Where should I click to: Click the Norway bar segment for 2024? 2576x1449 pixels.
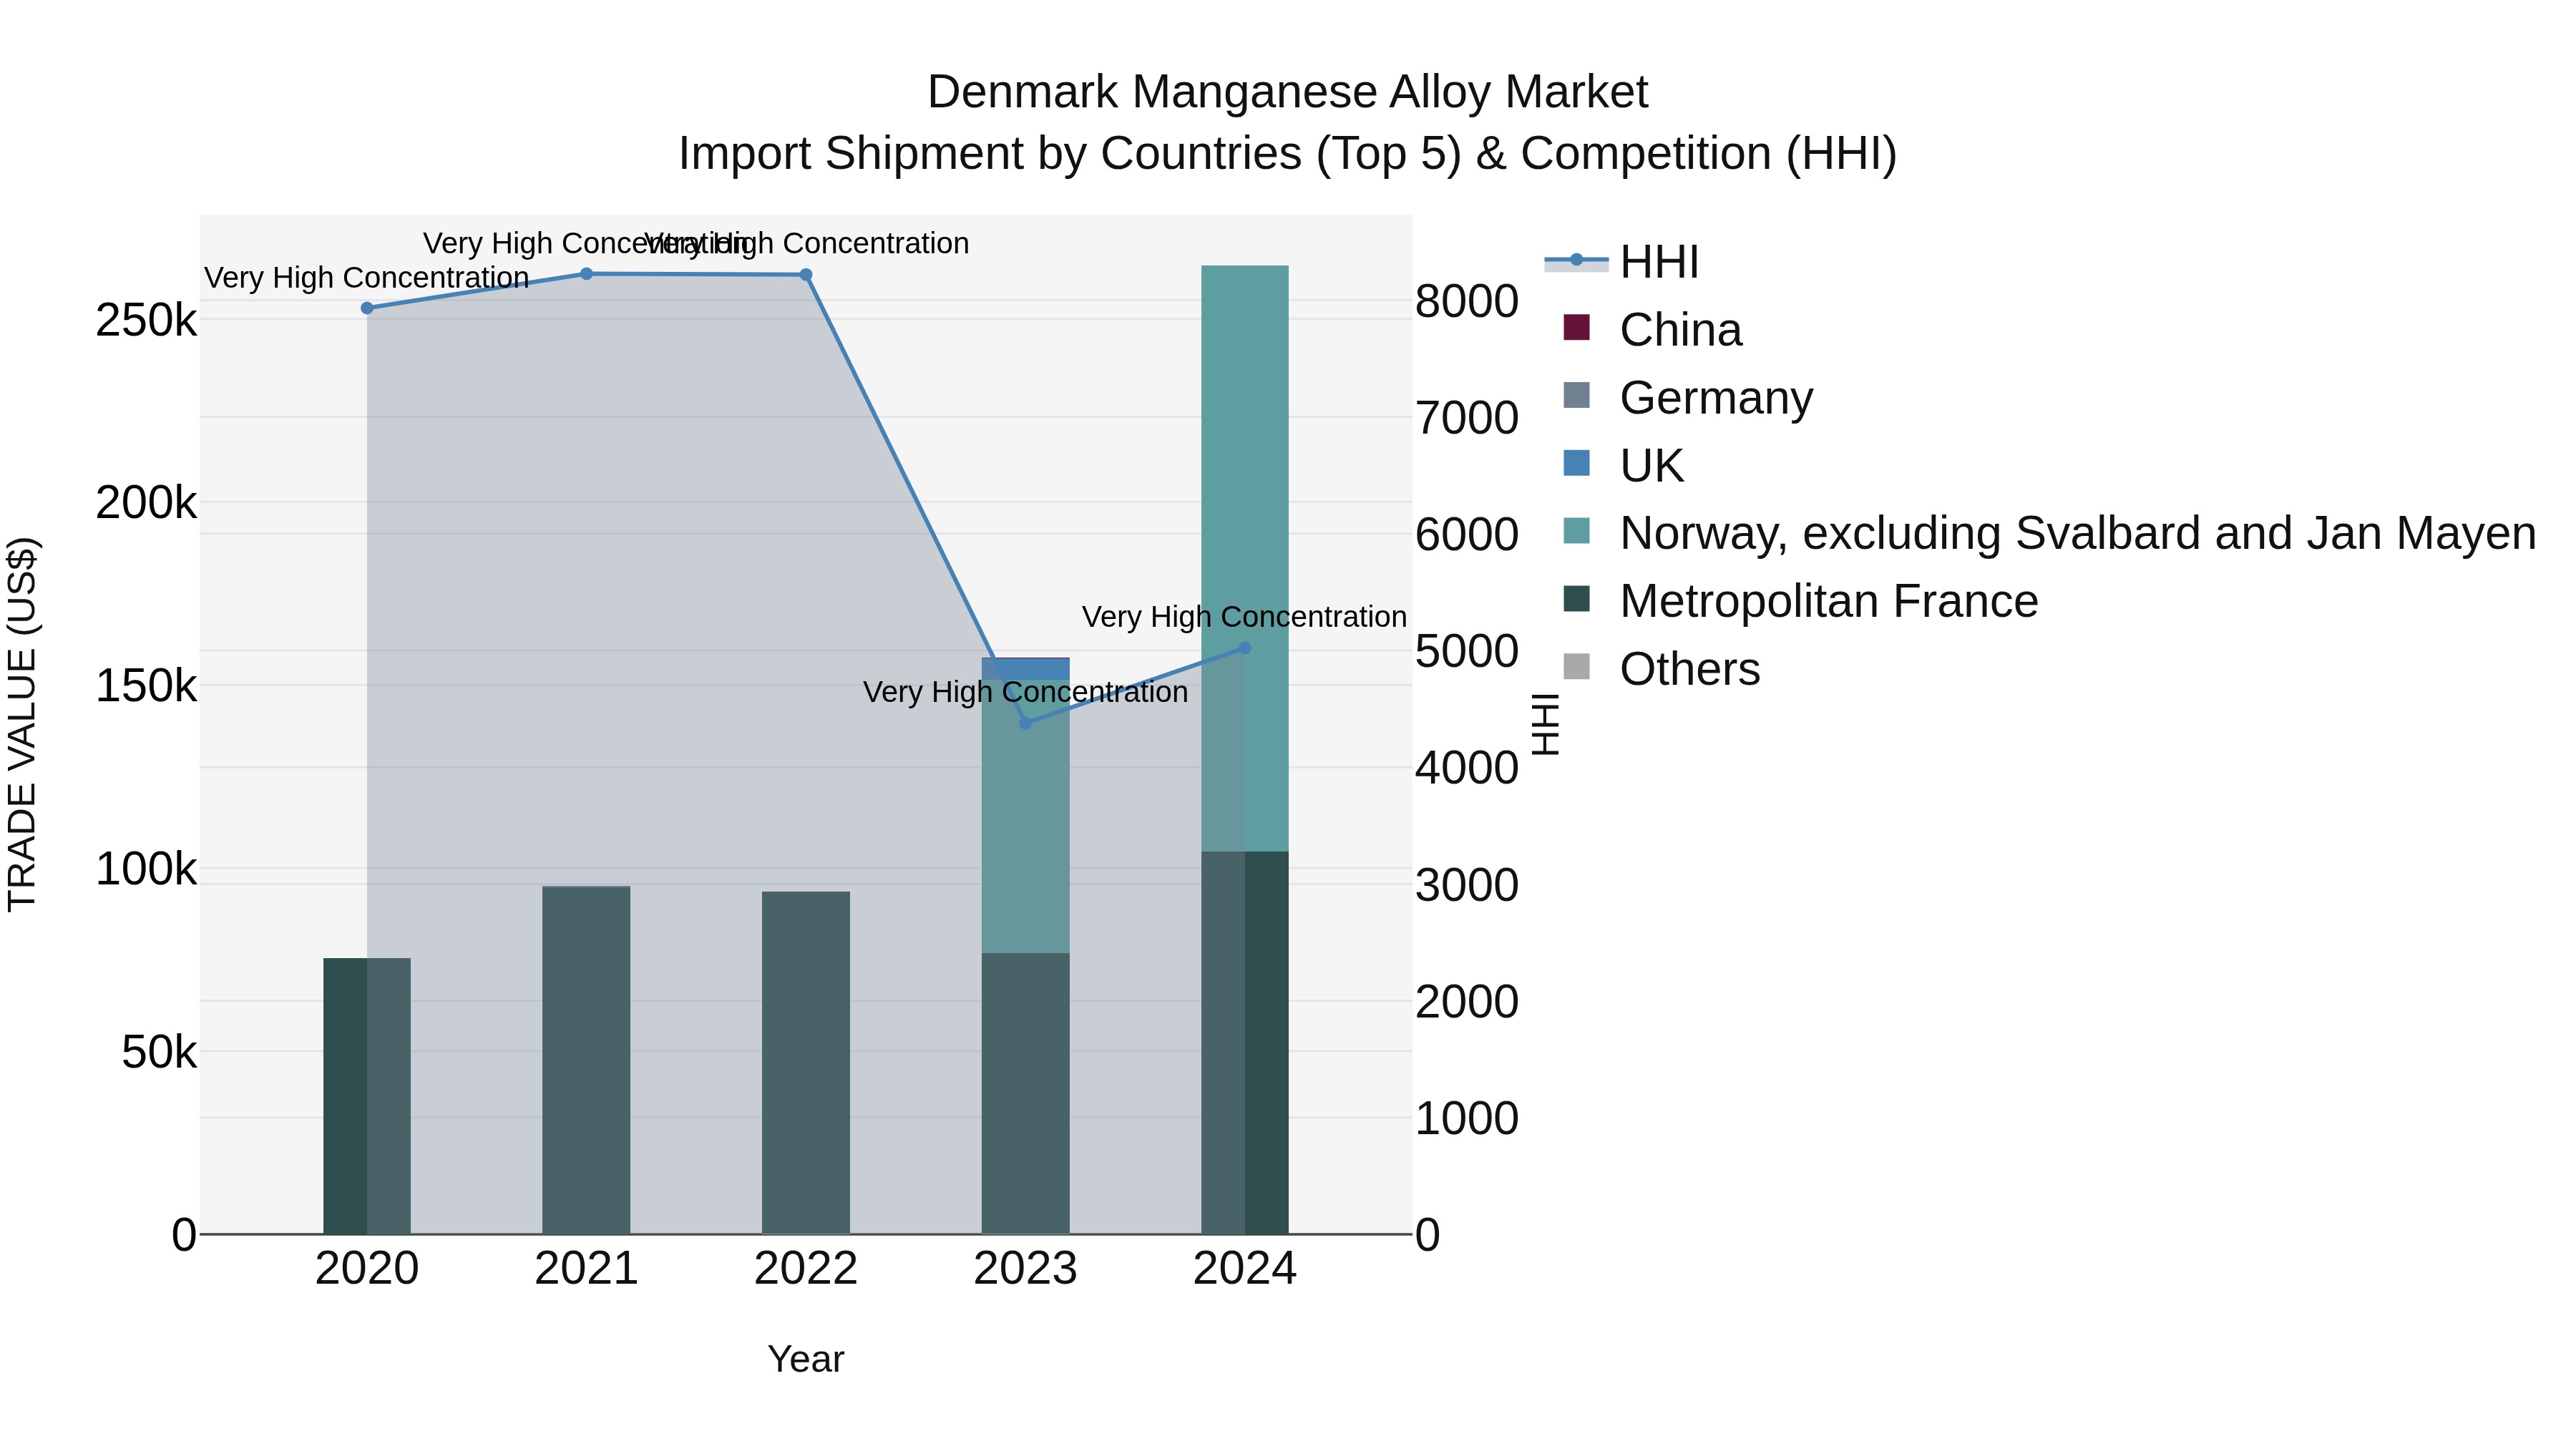pos(1245,559)
